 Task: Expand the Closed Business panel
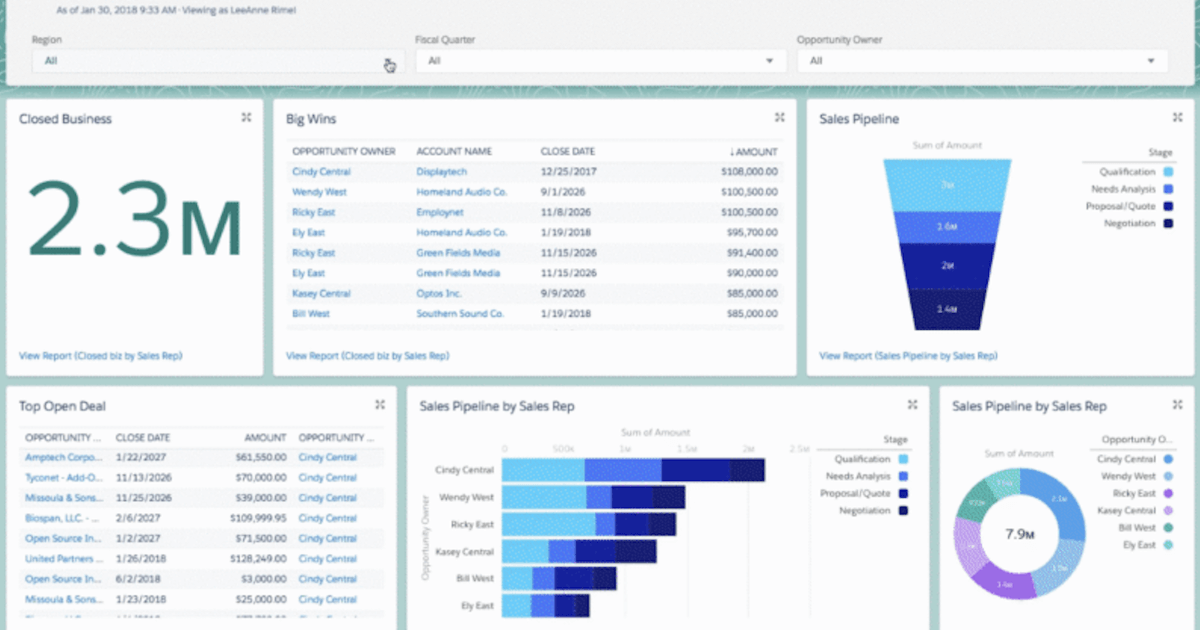pos(246,117)
